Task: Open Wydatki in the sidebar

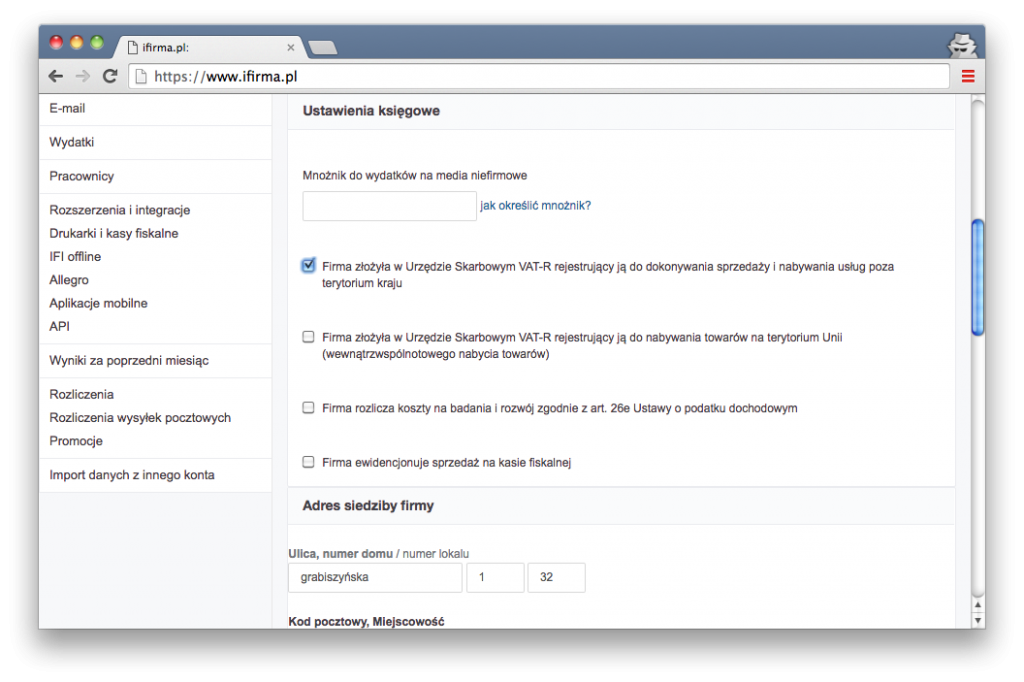Action: pyautogui.click(x=72, y=142)
